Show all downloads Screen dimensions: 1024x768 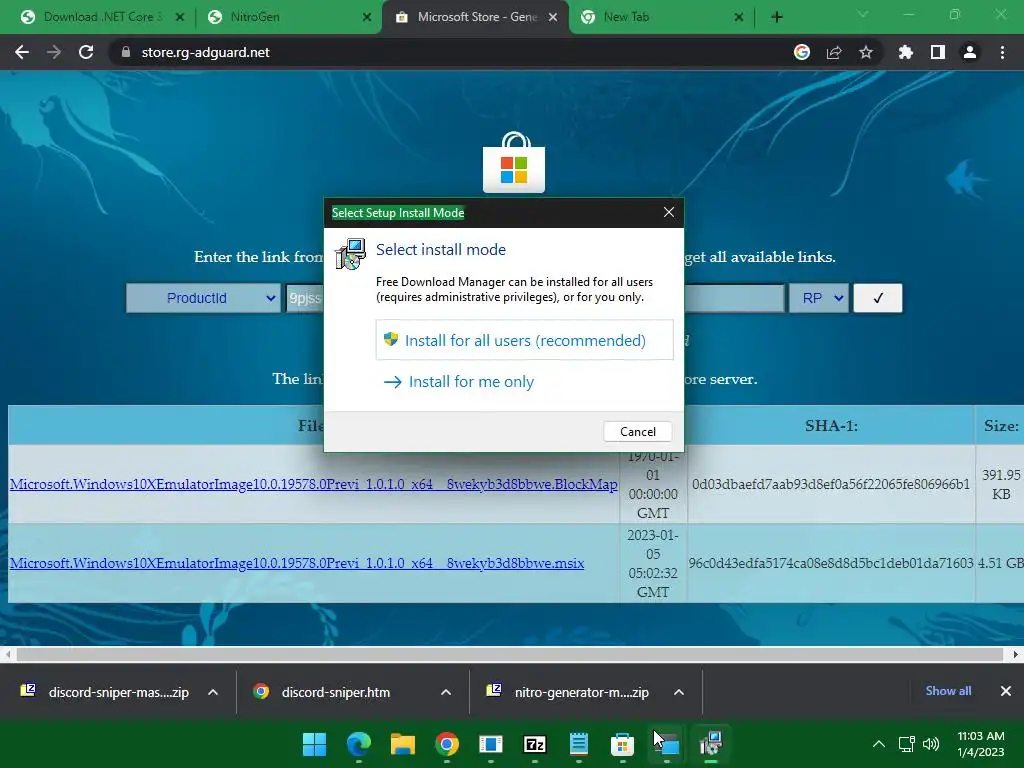[x=948, y=691]
